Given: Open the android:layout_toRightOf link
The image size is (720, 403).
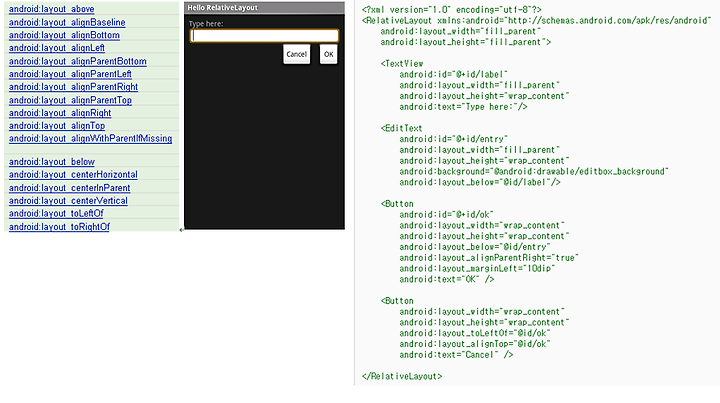Looking at the screenshot, I should (x=59, y=227).
